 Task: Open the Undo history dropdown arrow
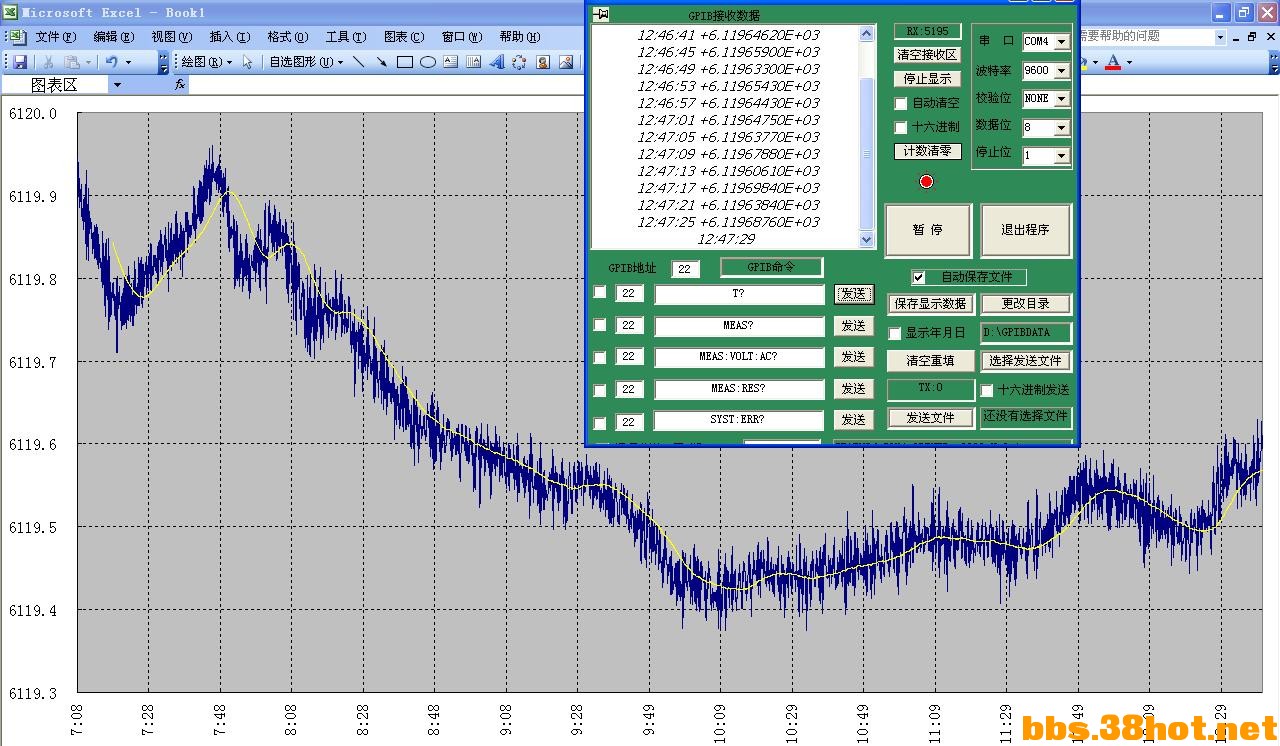[128, 62]
